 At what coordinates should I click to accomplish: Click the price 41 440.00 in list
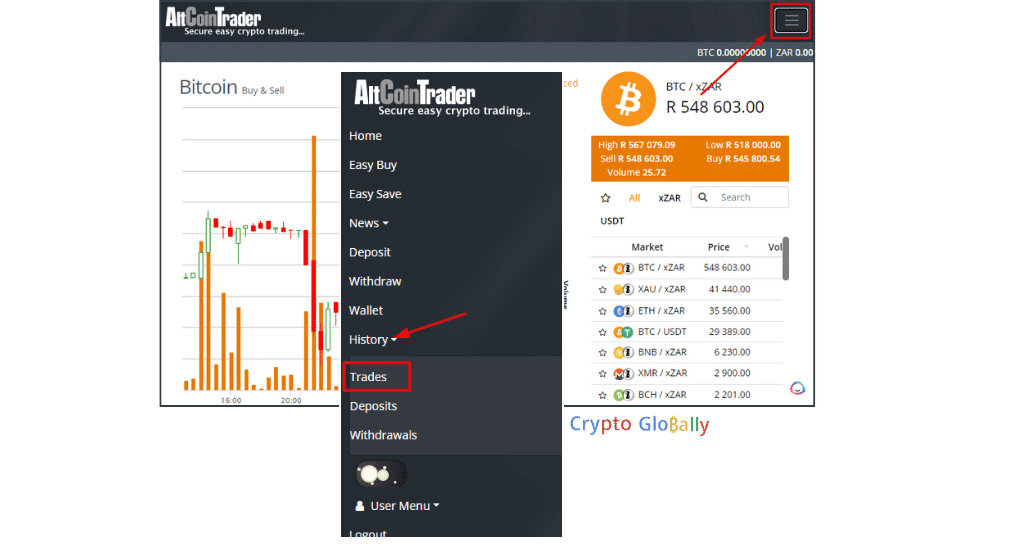[x=729, y=289]
